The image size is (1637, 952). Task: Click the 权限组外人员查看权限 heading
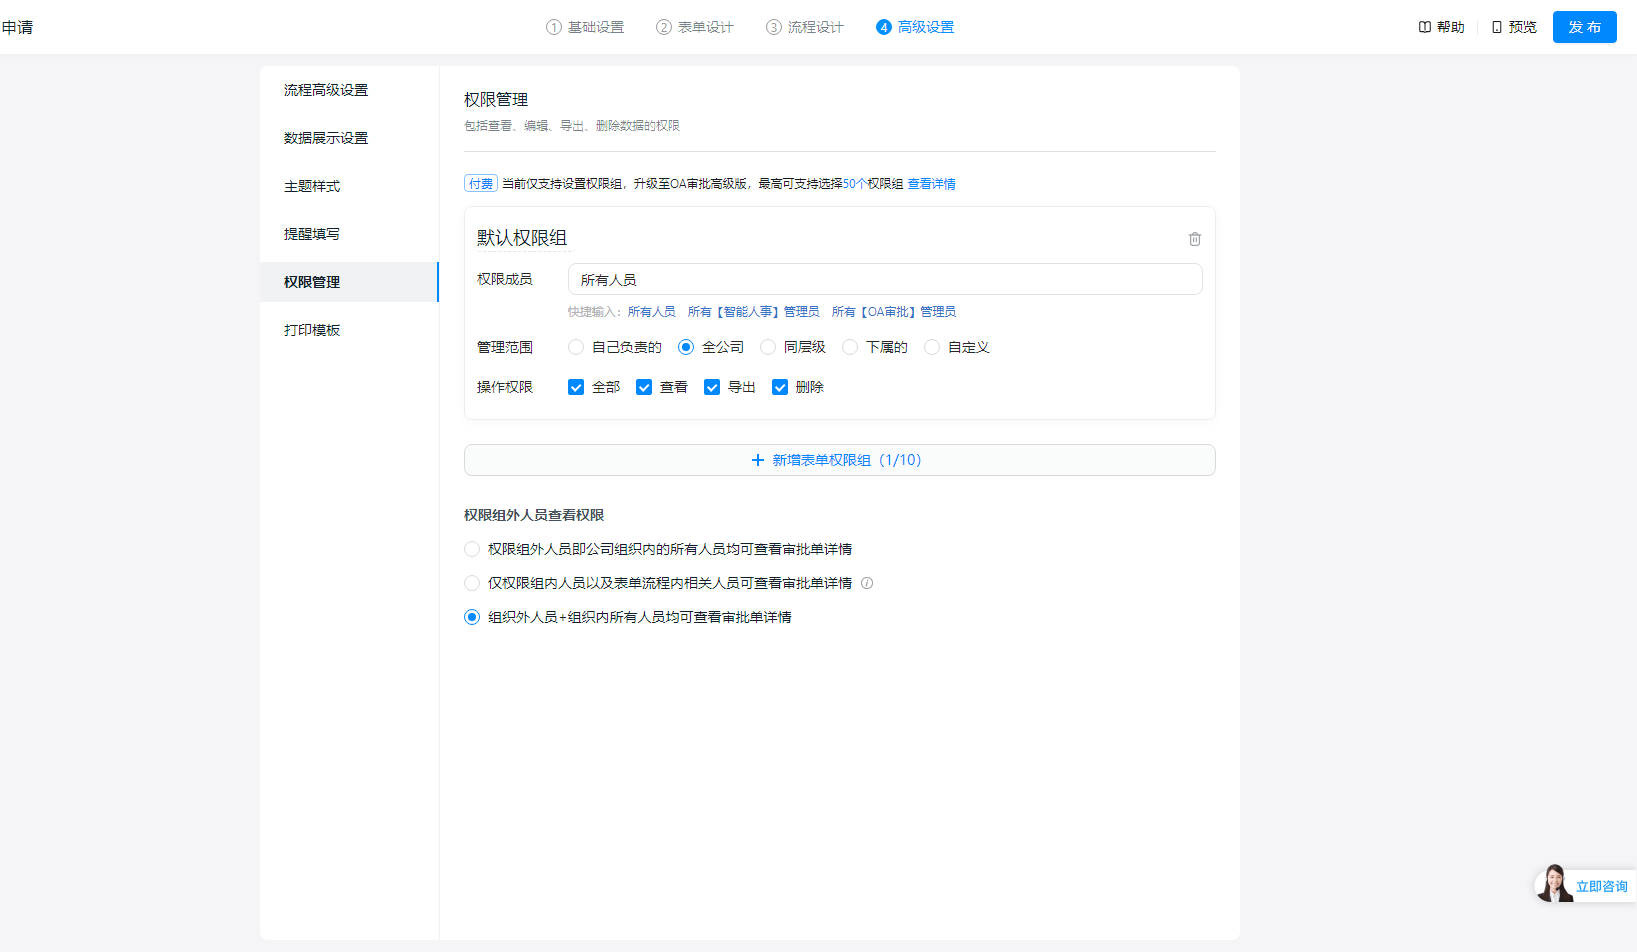pyautogui.click(x=534, y=515)
